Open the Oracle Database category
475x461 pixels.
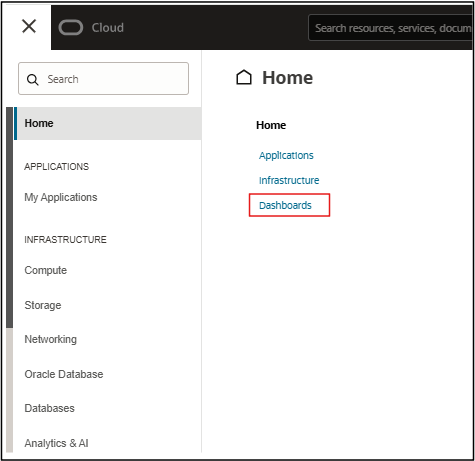(x=64, y=374)
